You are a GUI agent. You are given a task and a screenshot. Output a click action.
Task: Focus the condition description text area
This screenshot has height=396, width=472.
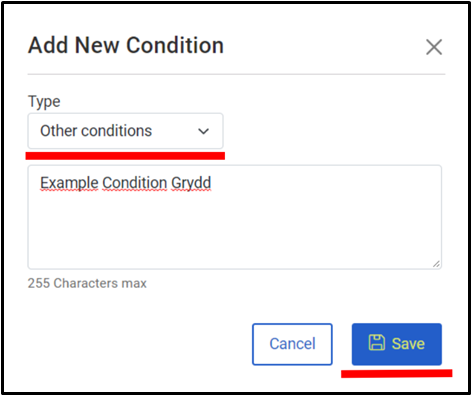pyautogui.click(x=235, y=217)
